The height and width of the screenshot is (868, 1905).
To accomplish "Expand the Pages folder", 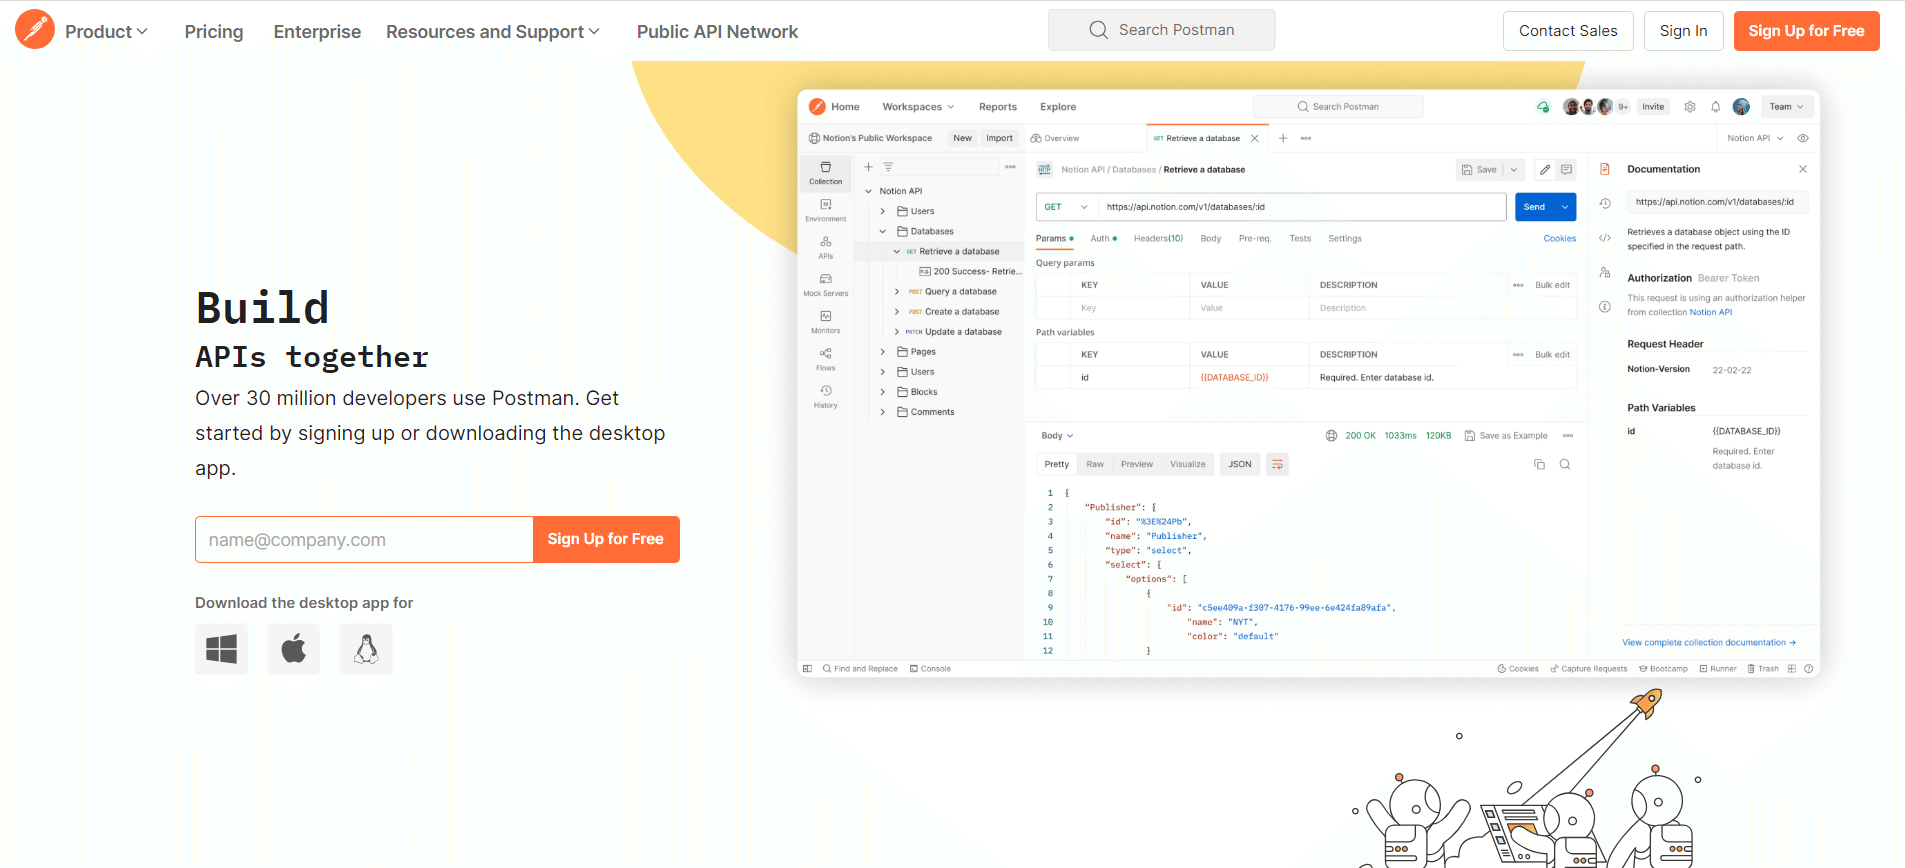I will tap(883, 352).
